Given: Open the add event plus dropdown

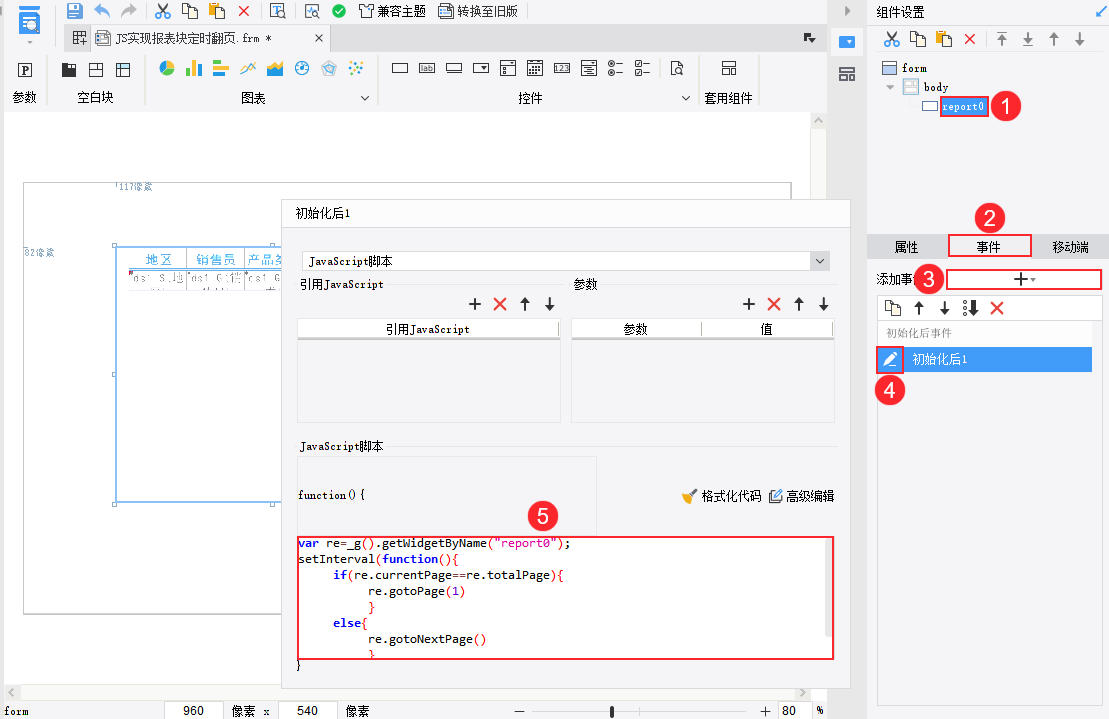Looking at the screenshot, I should pyautogui.click(x=1023, y=280).
